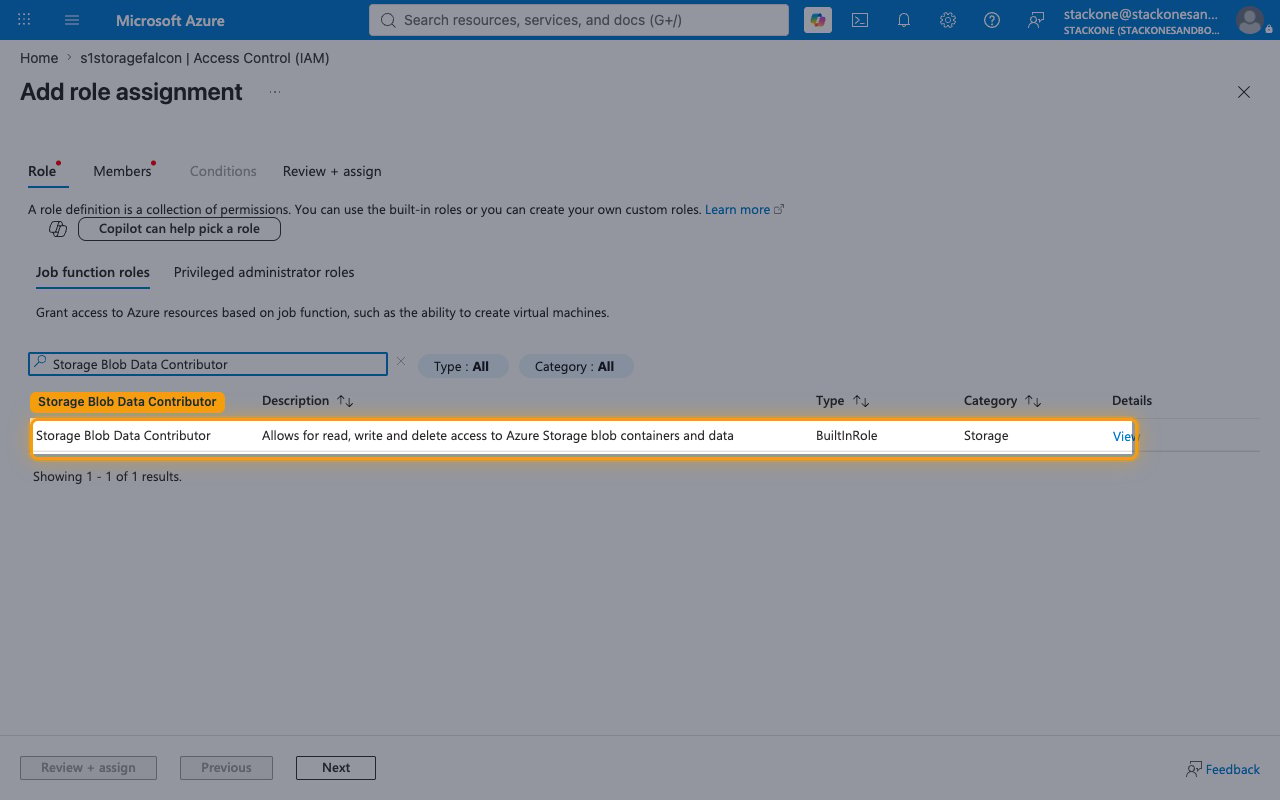Click the Microsoft Azure logo text
The width and height of the screenshot is (1280, 800).
pos(170,20)
